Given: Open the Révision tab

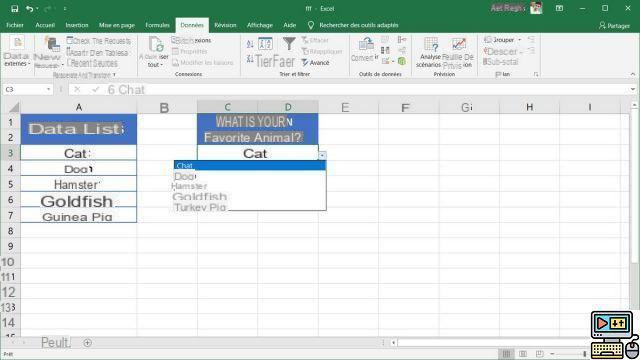Looking at the screenshot, I should click(x=225, y=25).
